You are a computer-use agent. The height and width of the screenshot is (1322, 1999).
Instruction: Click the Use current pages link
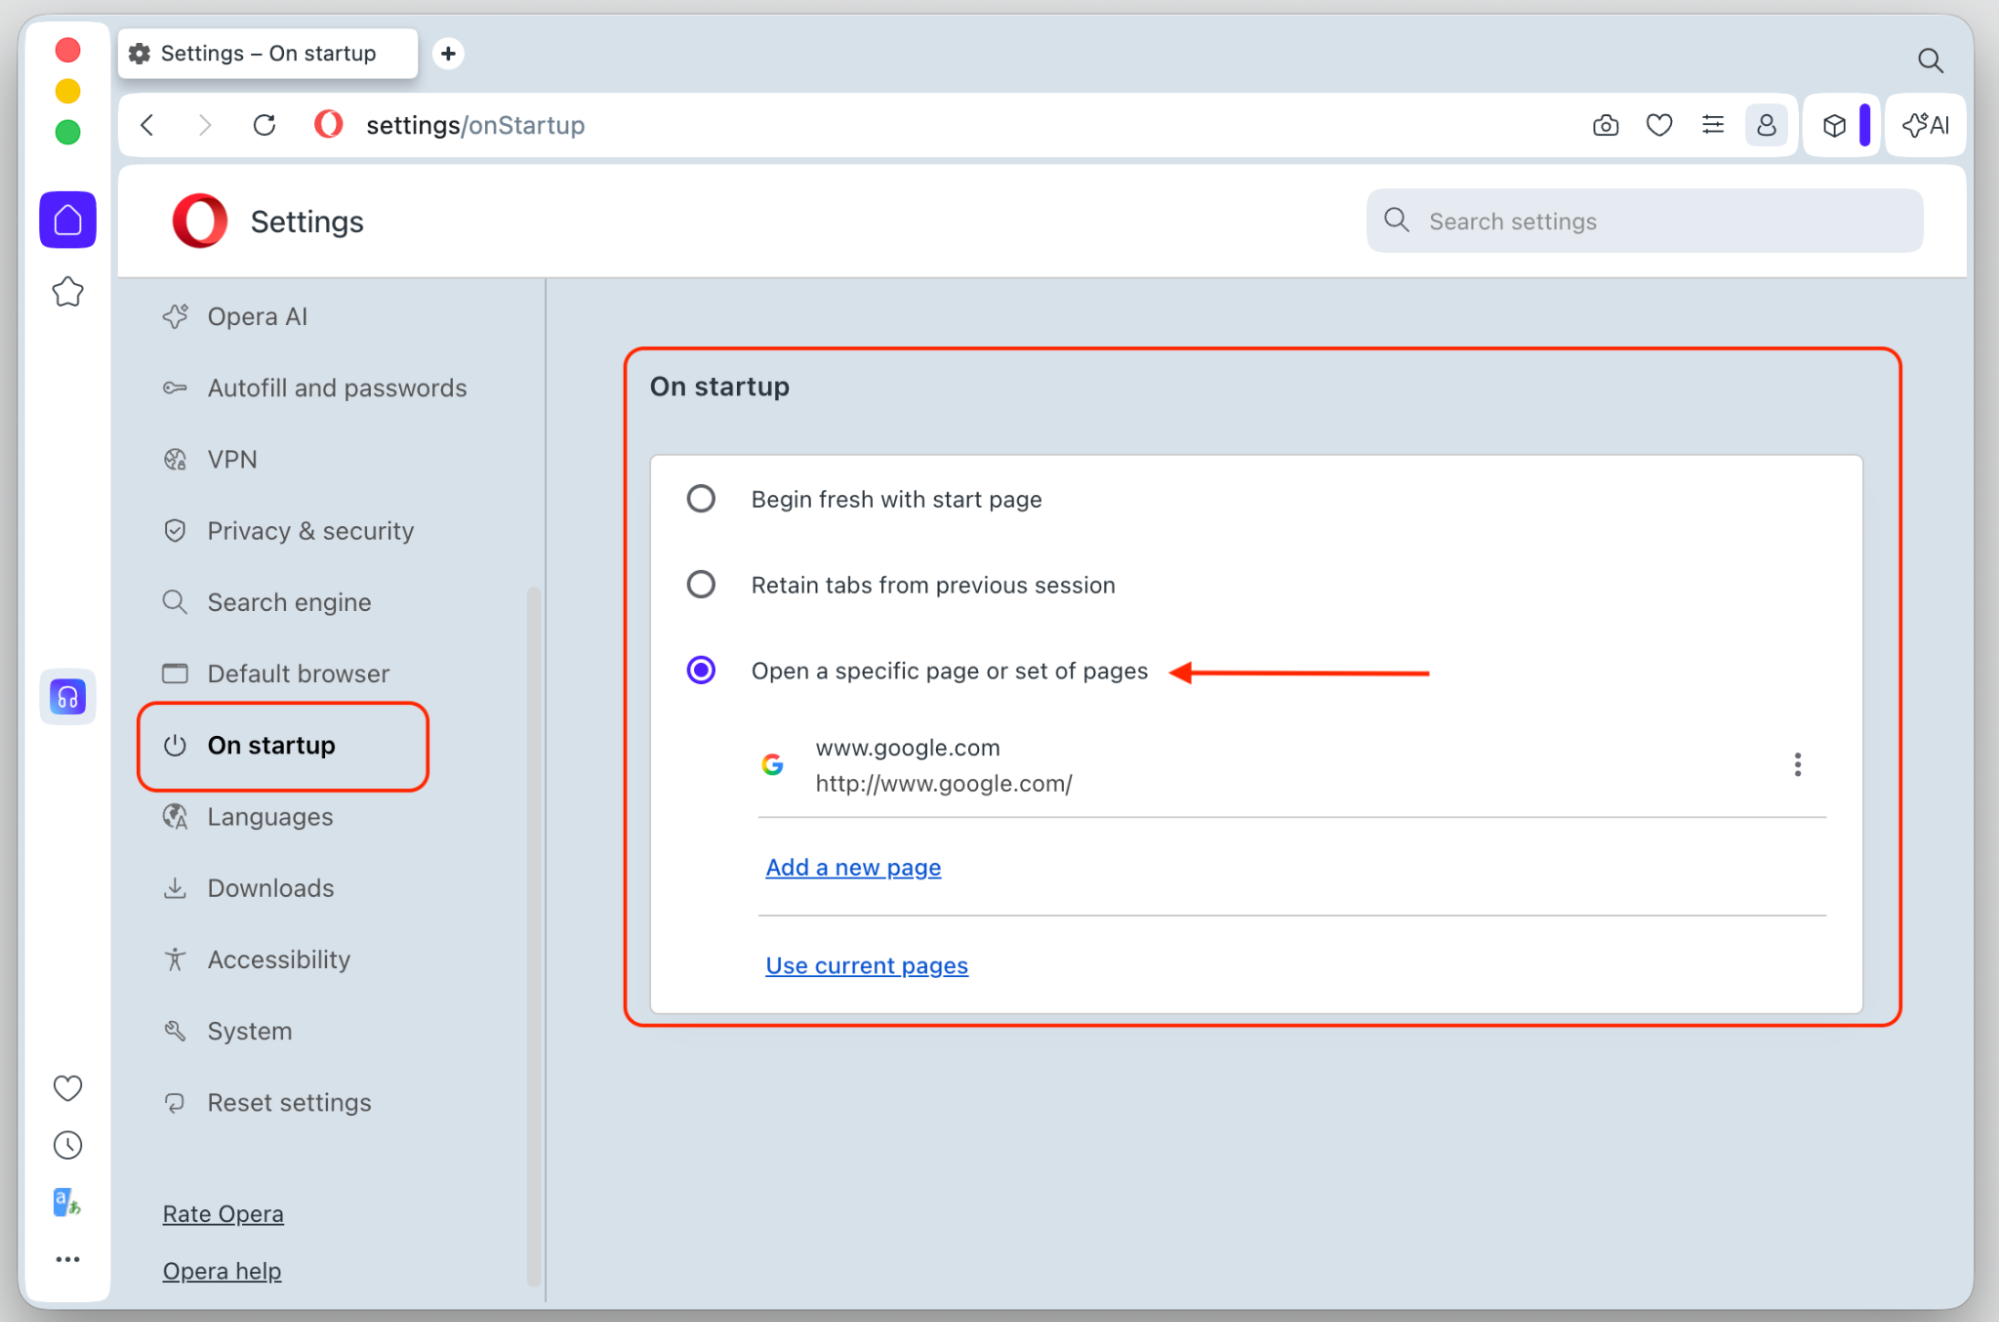tap(866, 965)
